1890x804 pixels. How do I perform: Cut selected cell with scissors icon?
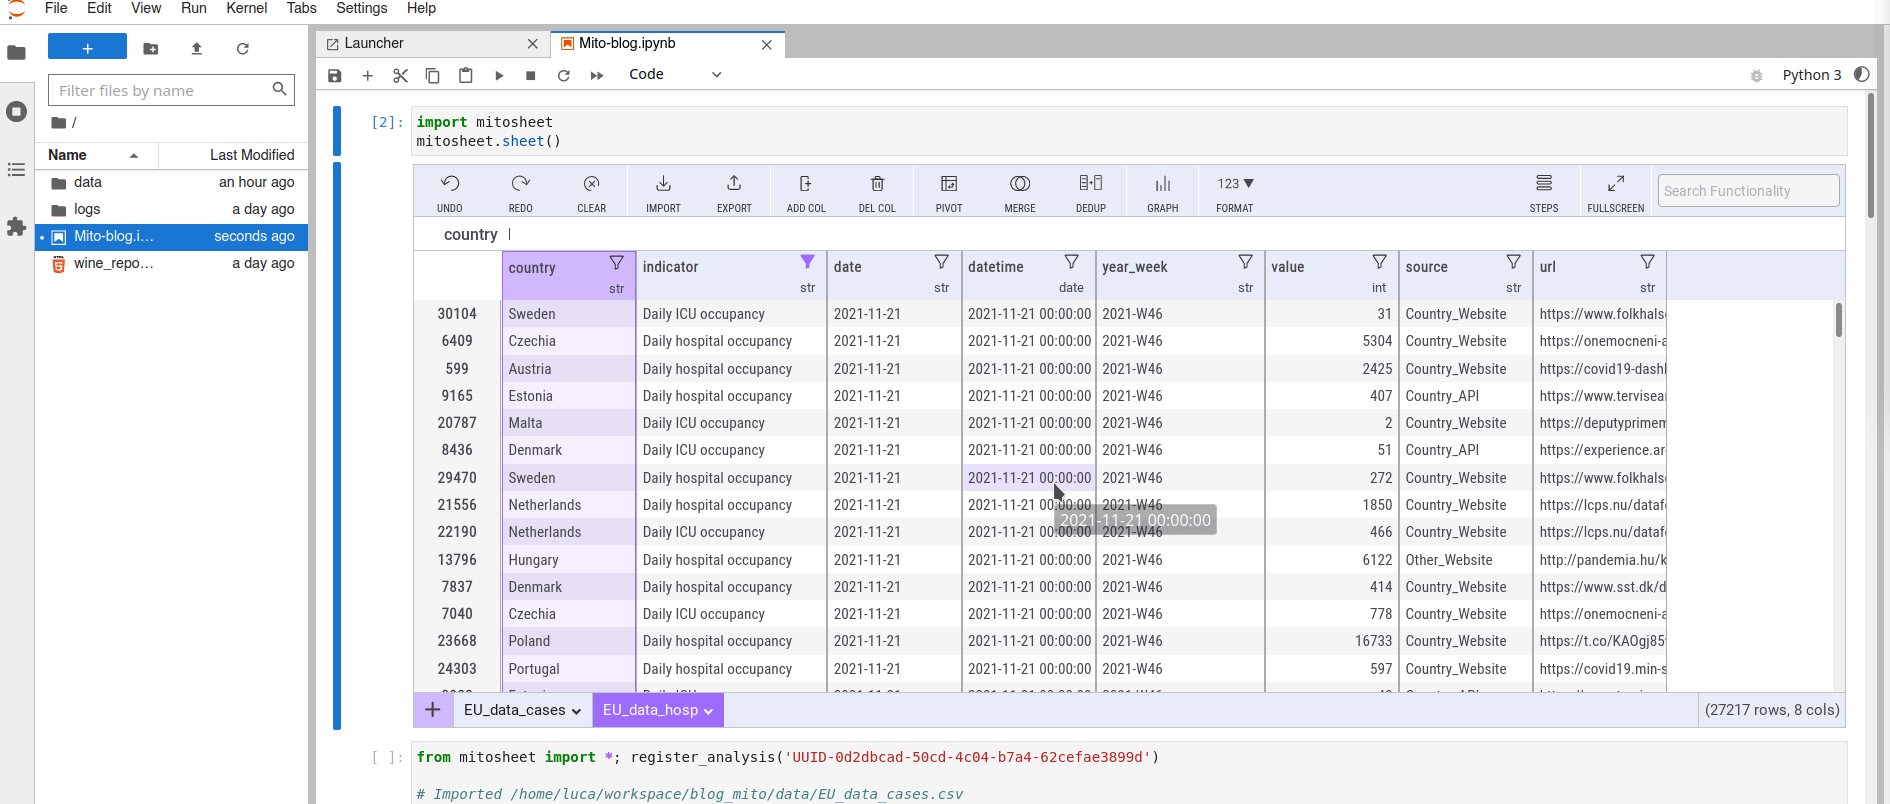400,75
